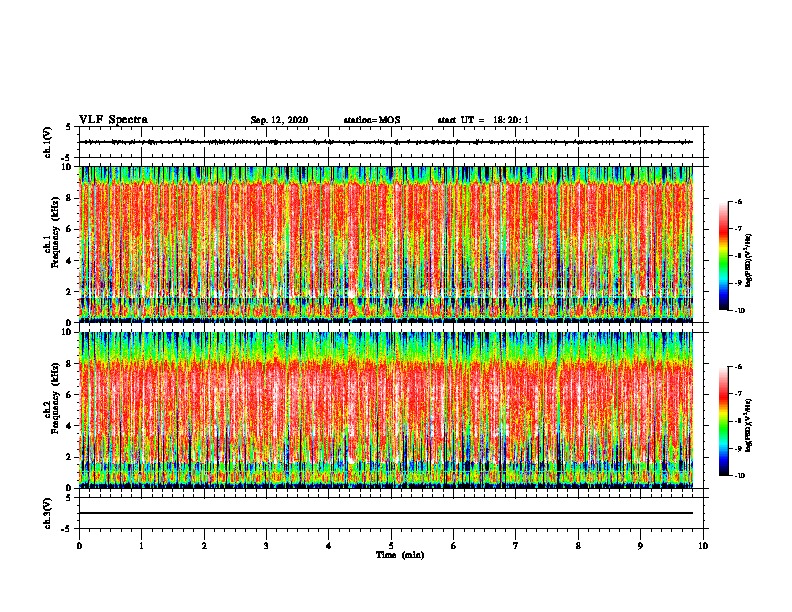Click the 'Time (min)' axis label
The width and height of the screenshot is (792, 612).
pos(400,555)
